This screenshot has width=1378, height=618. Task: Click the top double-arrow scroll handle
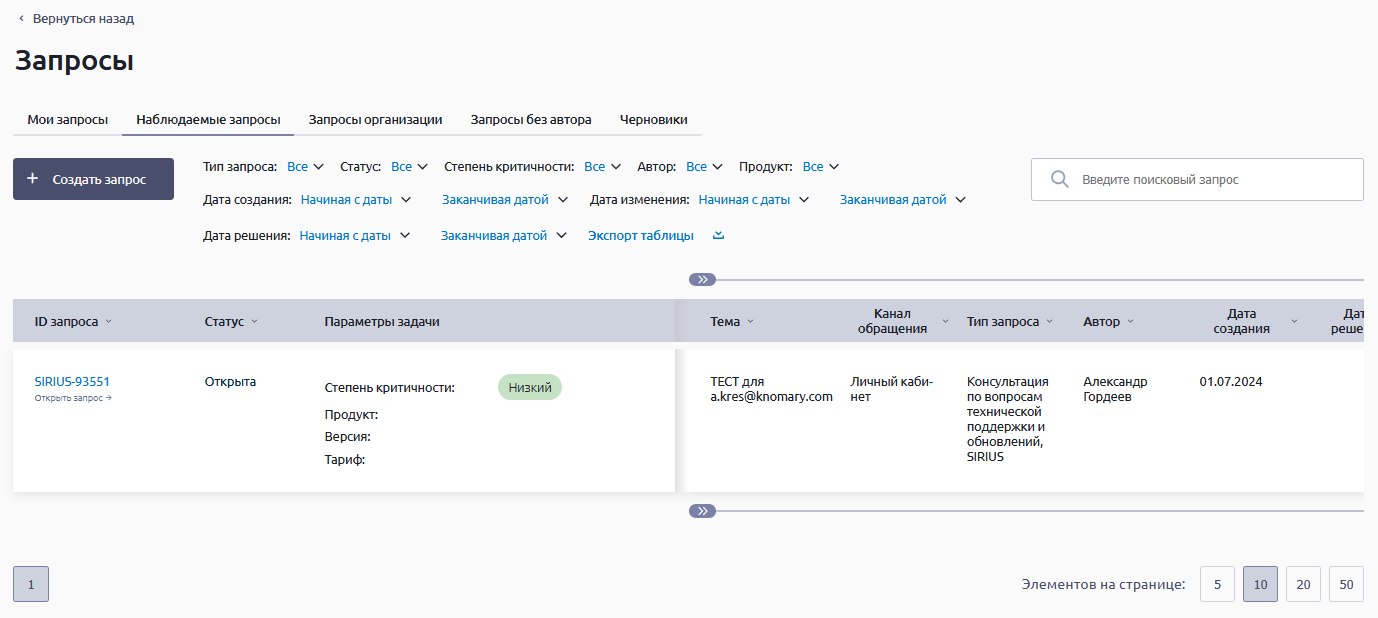[x=702, y=280]
